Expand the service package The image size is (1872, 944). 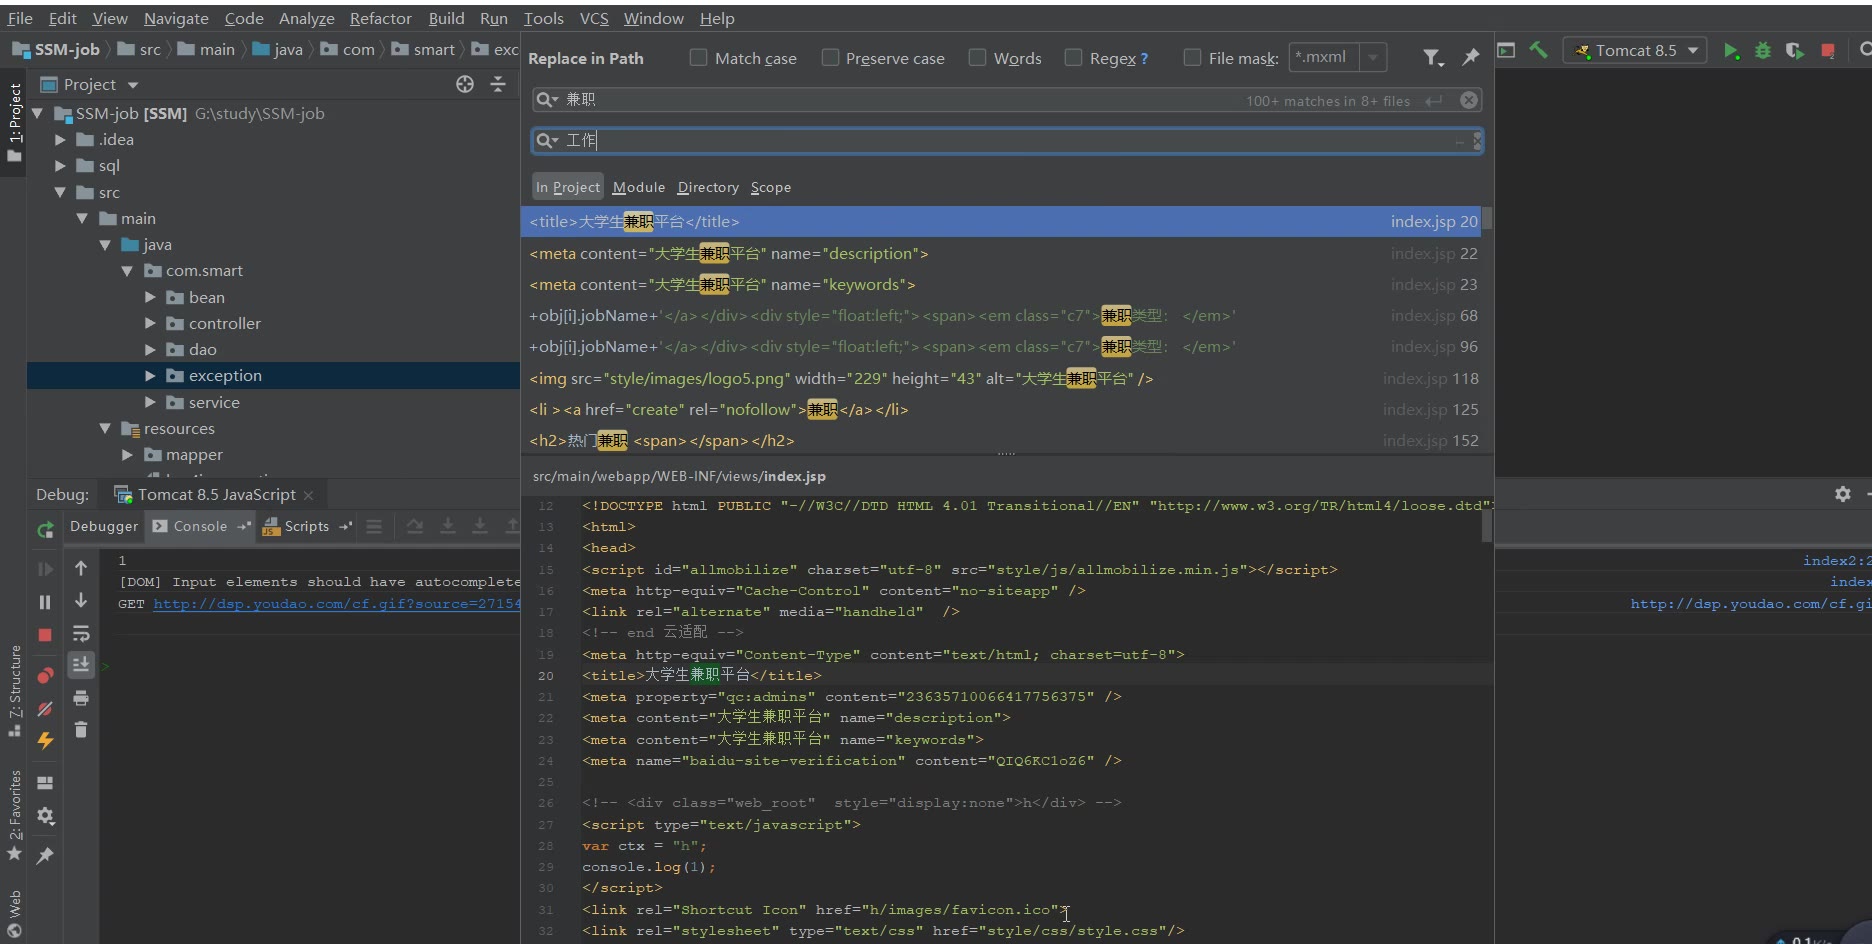pos(150,402)
